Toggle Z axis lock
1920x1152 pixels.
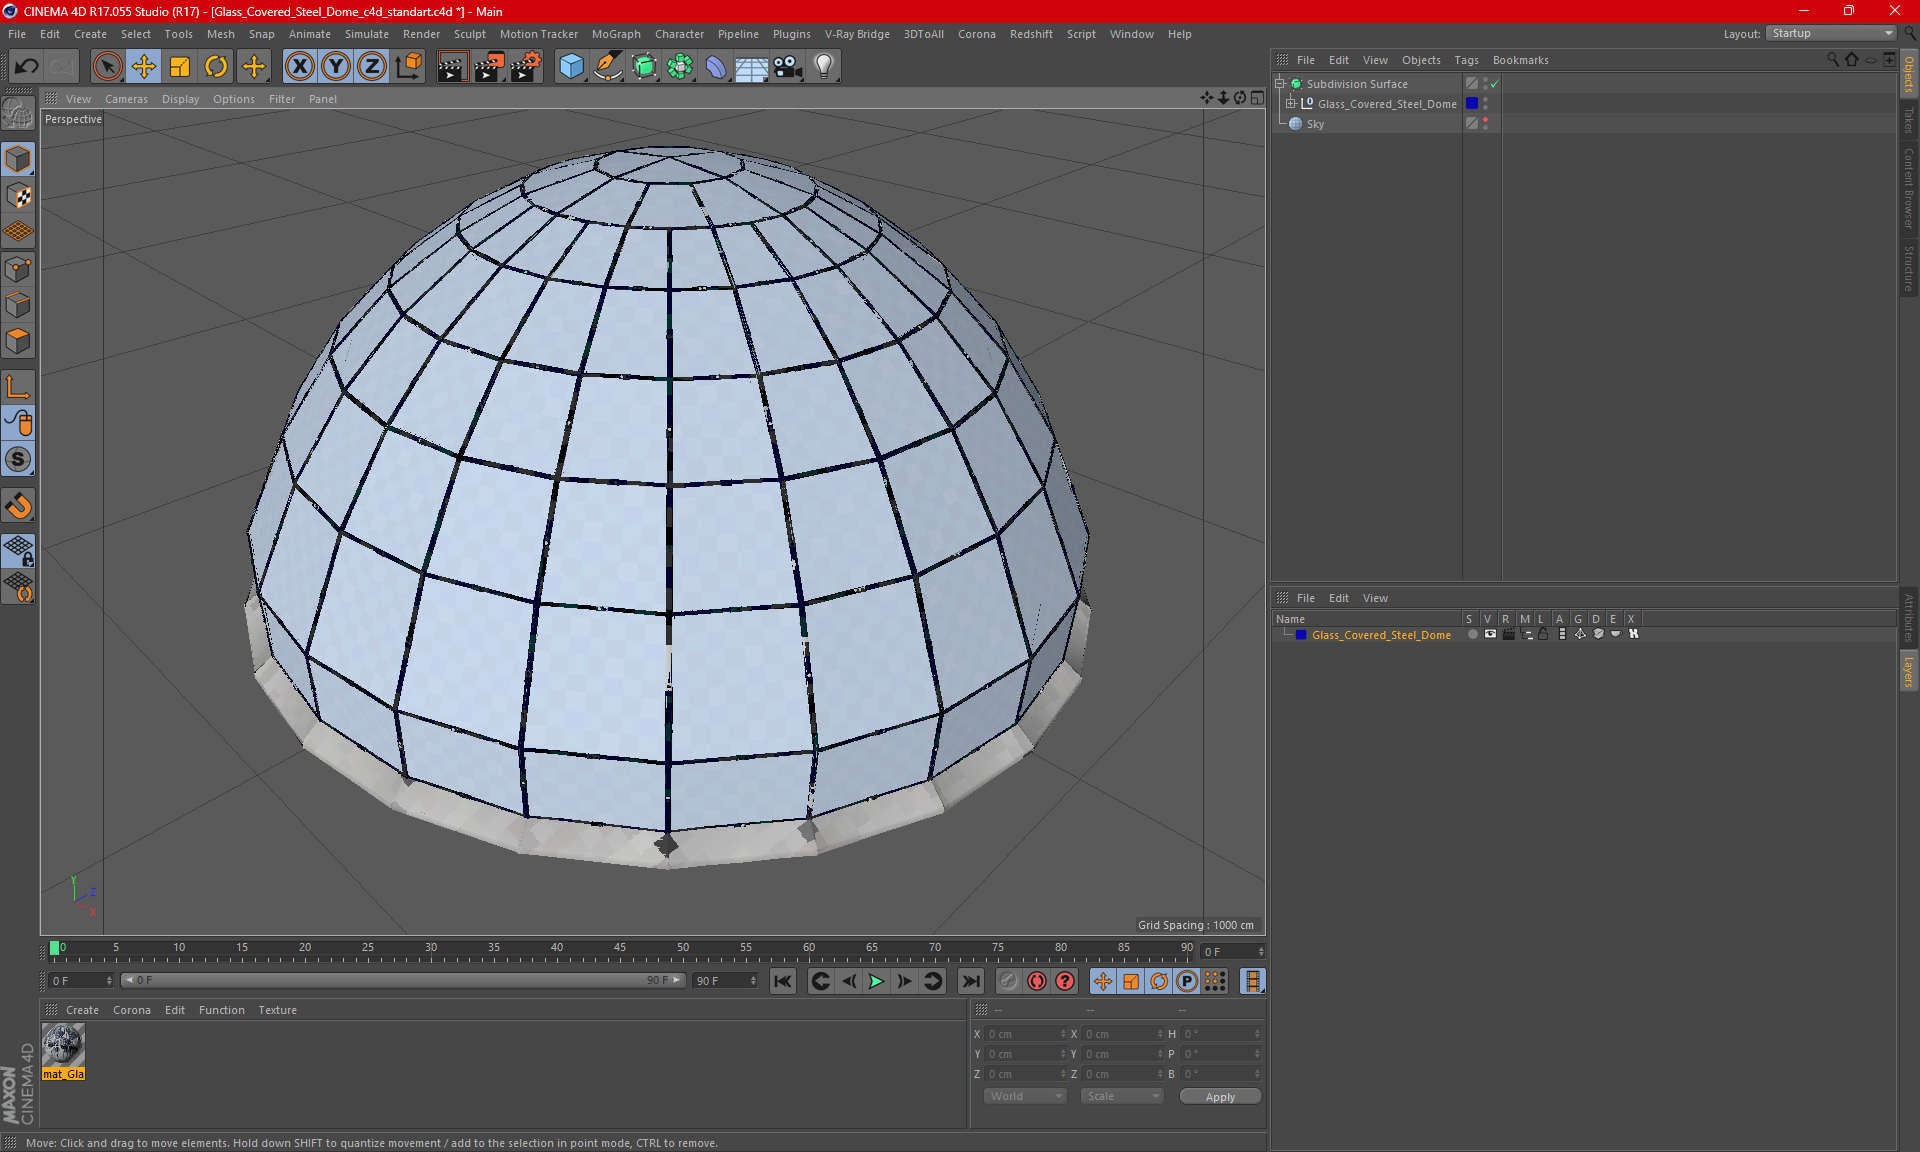[x=372, y=67]
